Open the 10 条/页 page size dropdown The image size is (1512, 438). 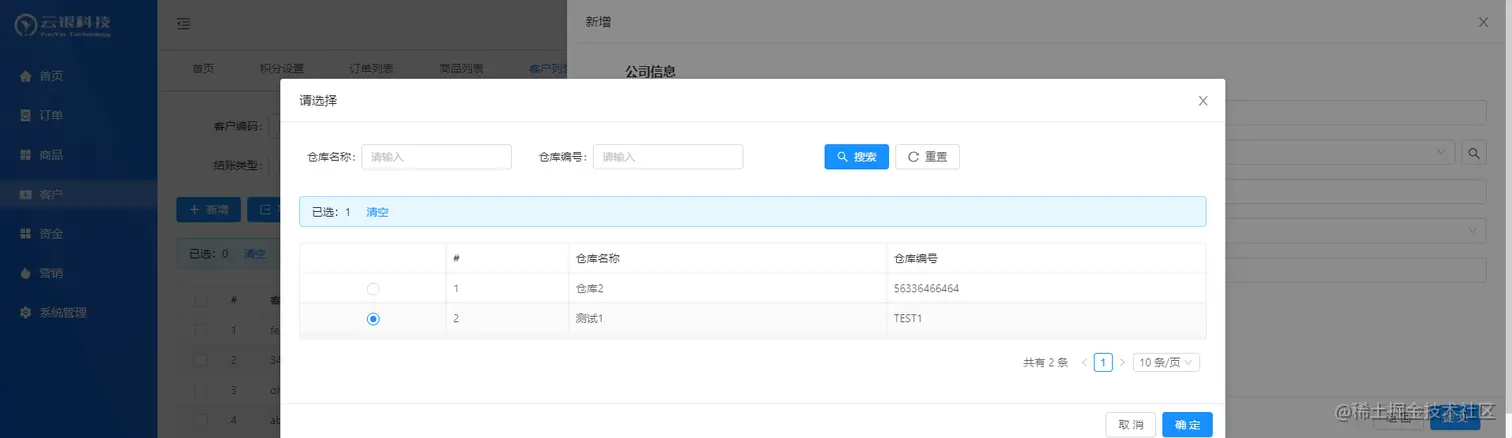click(1166, 362)
